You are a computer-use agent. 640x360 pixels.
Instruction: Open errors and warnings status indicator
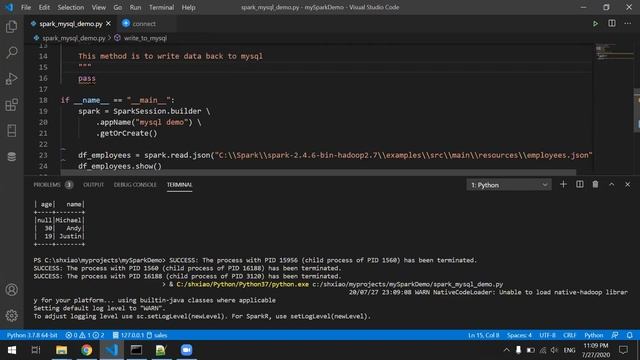click(84, 335)
